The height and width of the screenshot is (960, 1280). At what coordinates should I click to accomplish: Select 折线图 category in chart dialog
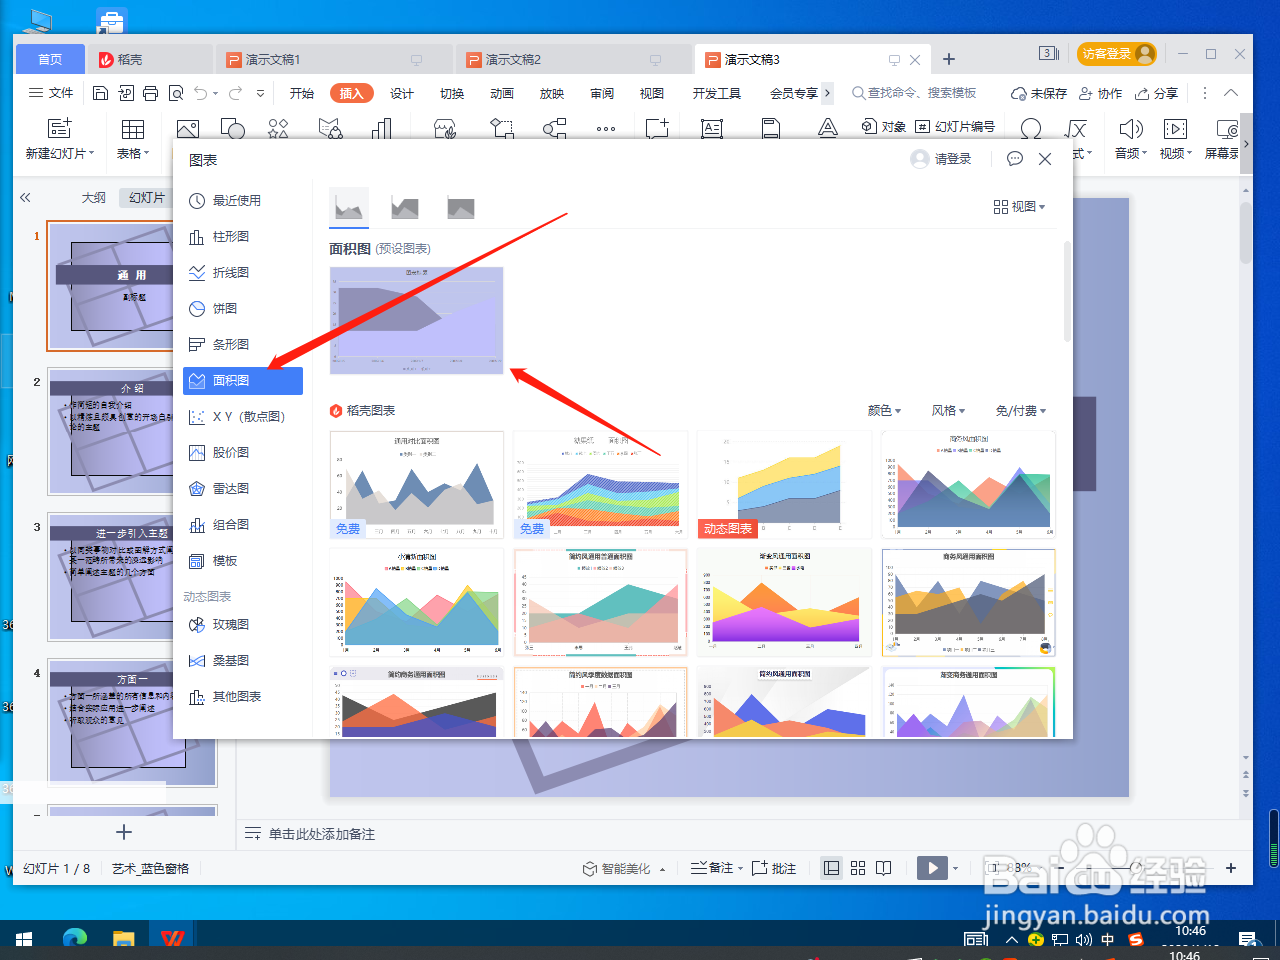[x=242, y=272]
